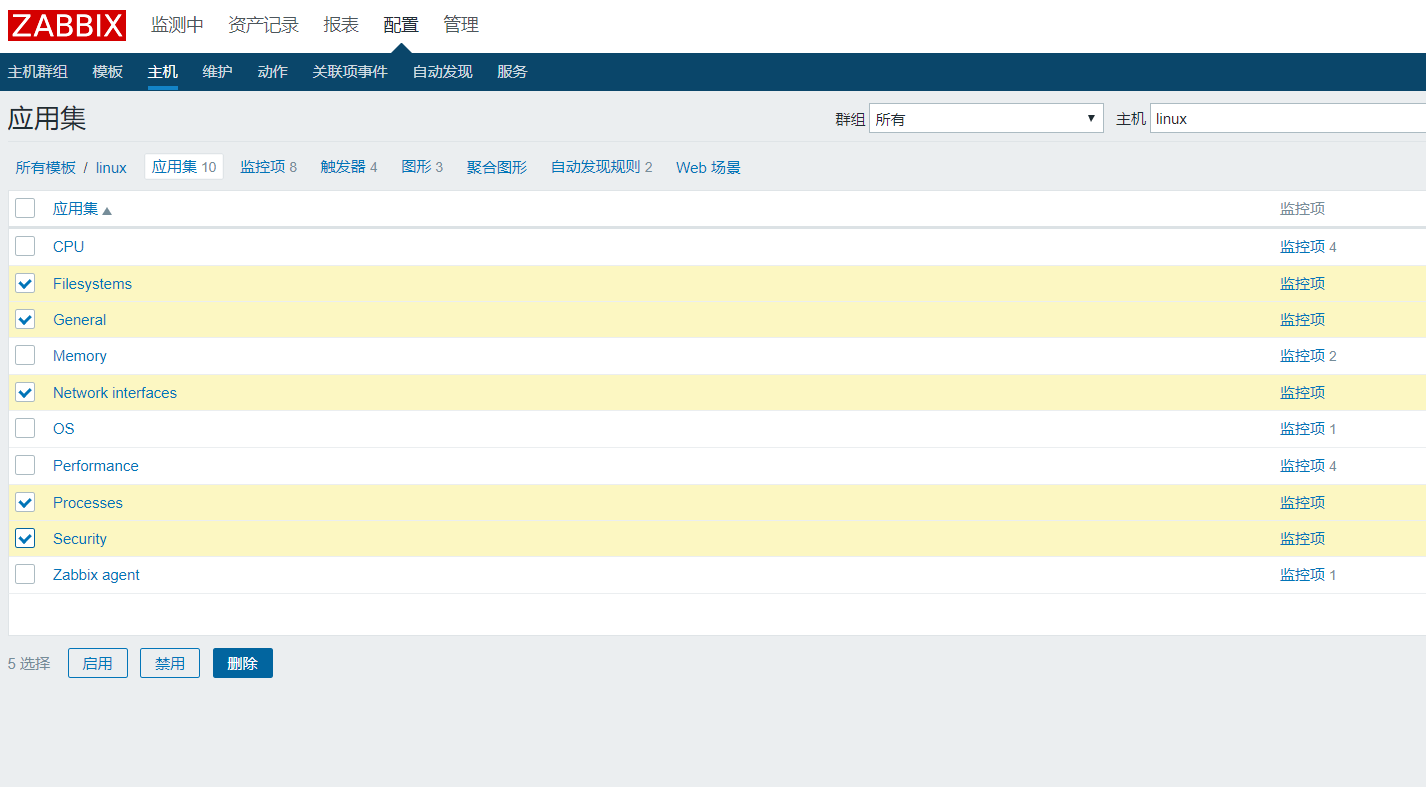Image resolution: width=1426 pixels, height=787 pixels.
Task: Switch to the 应用集 10 tab
Action: [184, 167]
